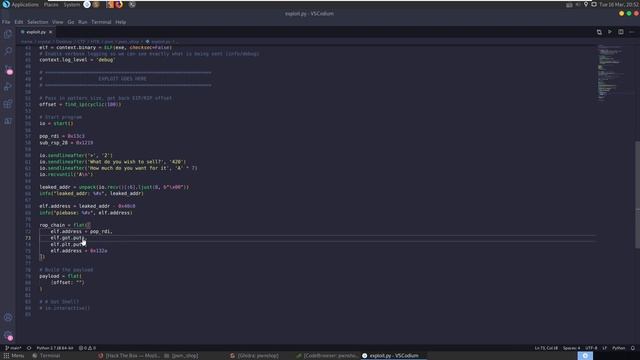Viewport: 640px width, 360px height.
Task: Switch to the Ghidra: pwnshop window
Action: click(x=254, y=356)
